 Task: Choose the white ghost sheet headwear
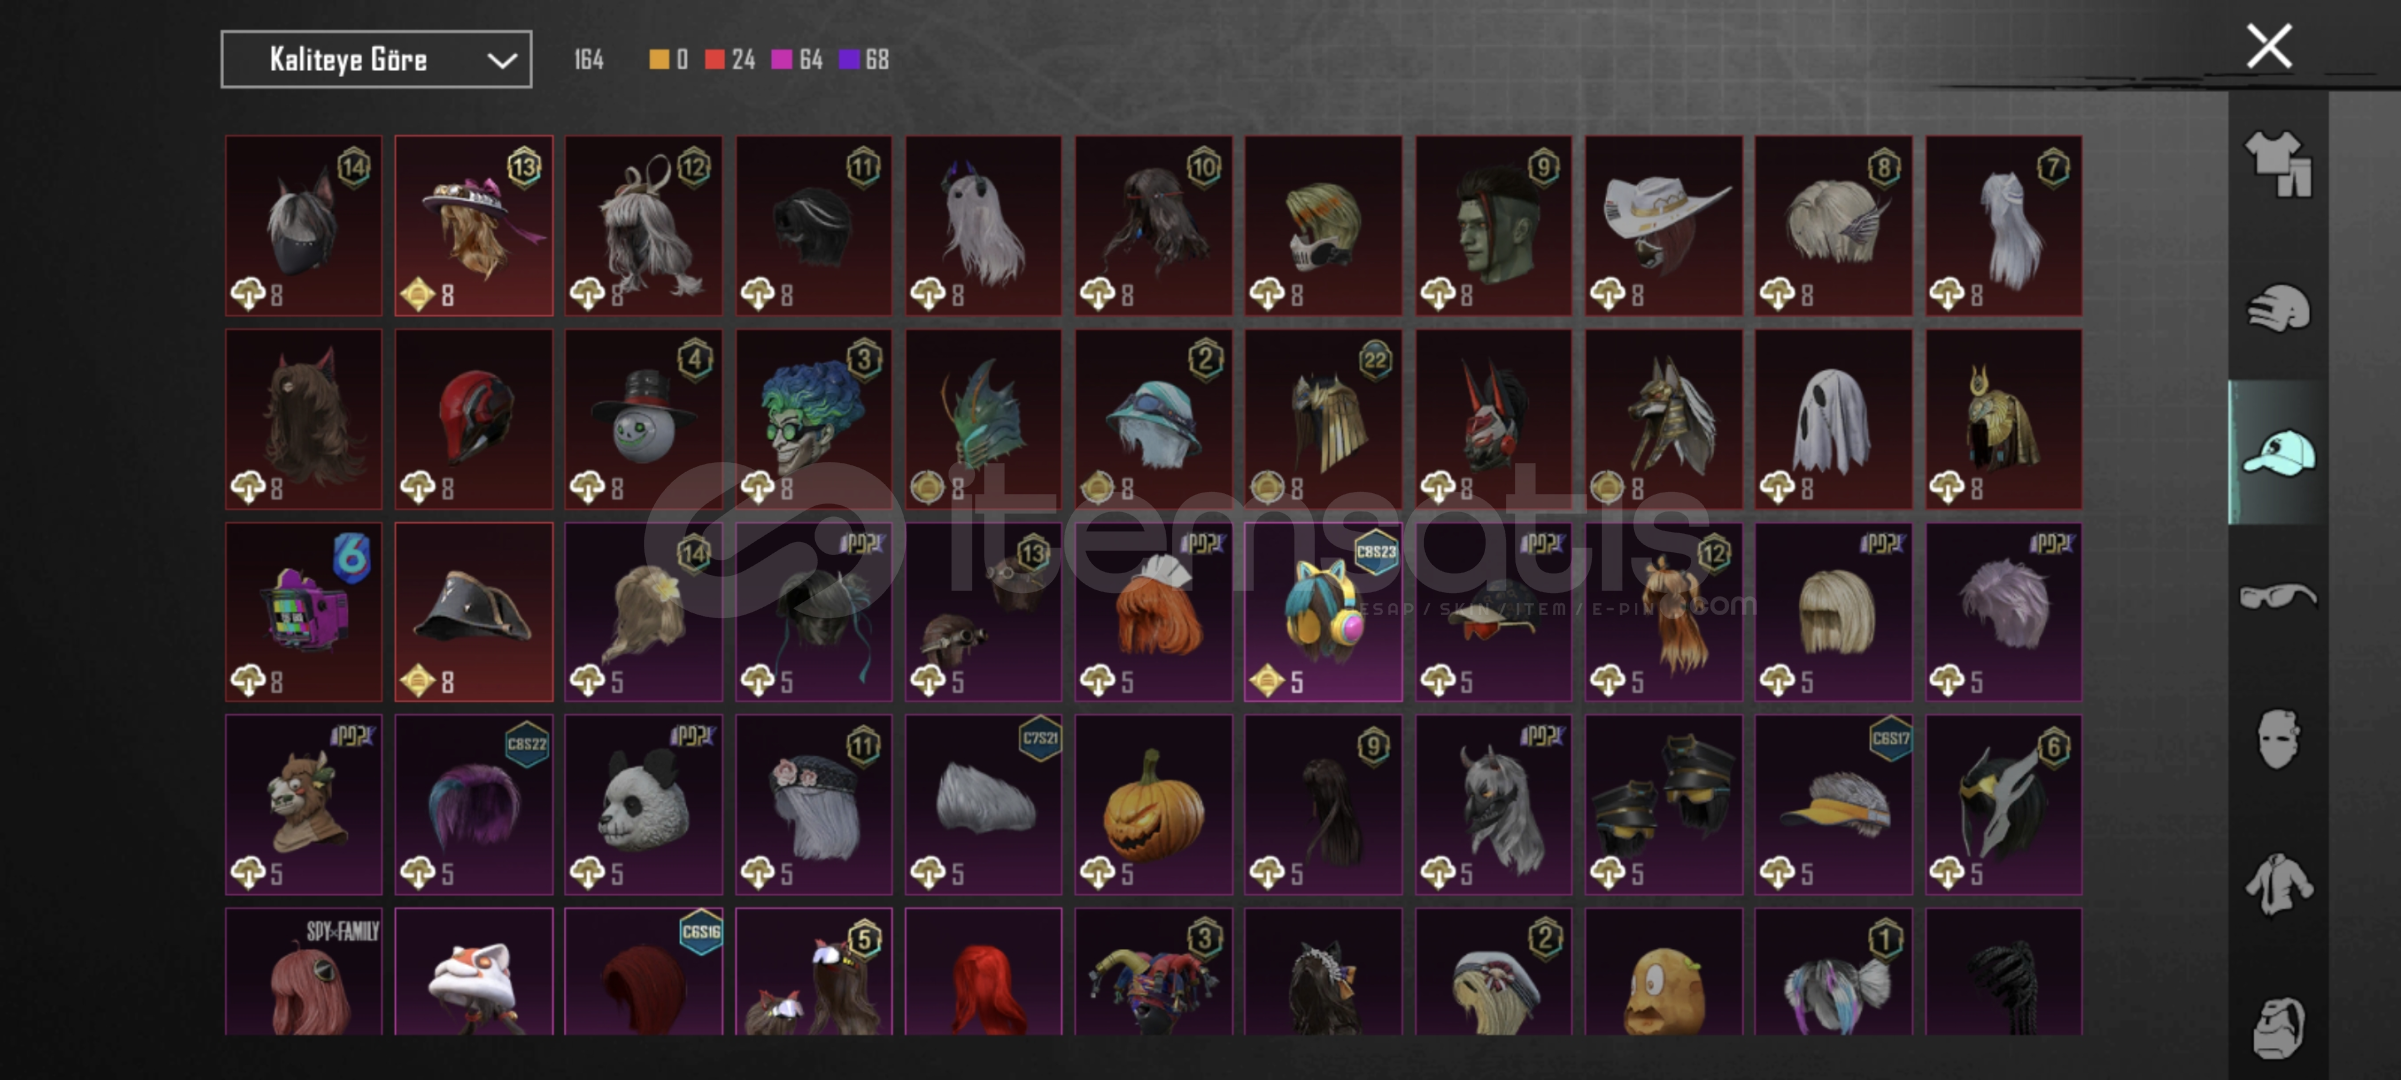1833,419
